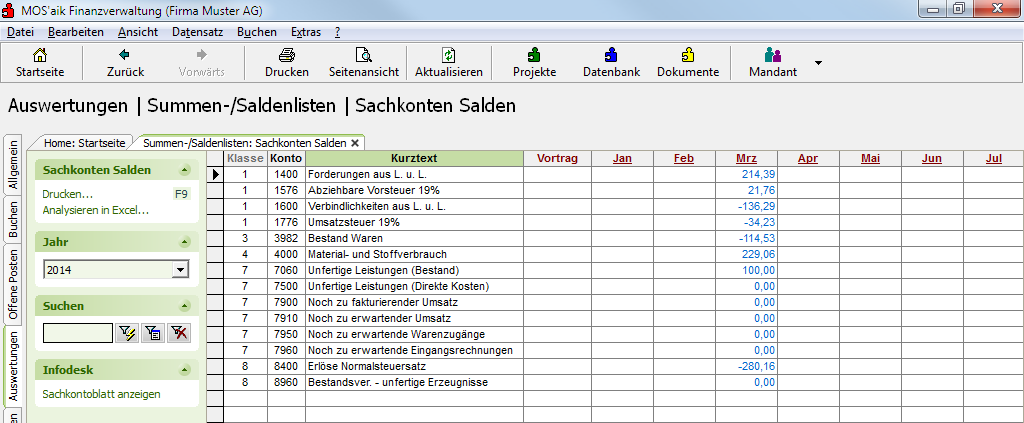Switch to Home: Startseite tab
Image resolution: width=1024 pixels, height=423 pixels.
point(82,142)
